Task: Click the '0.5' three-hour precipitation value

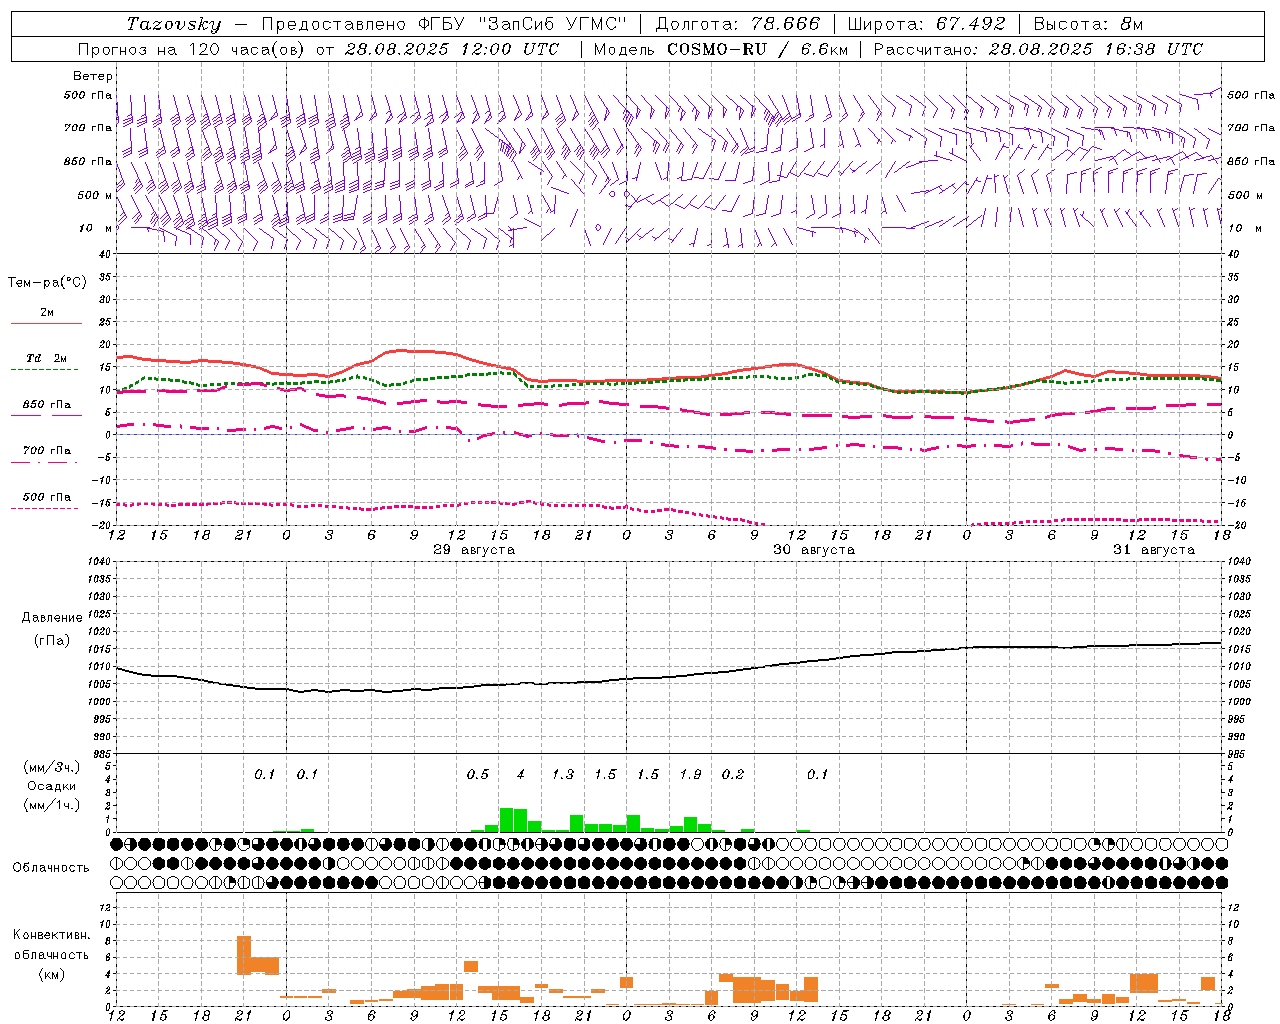Action: click(x=478, y=774)
